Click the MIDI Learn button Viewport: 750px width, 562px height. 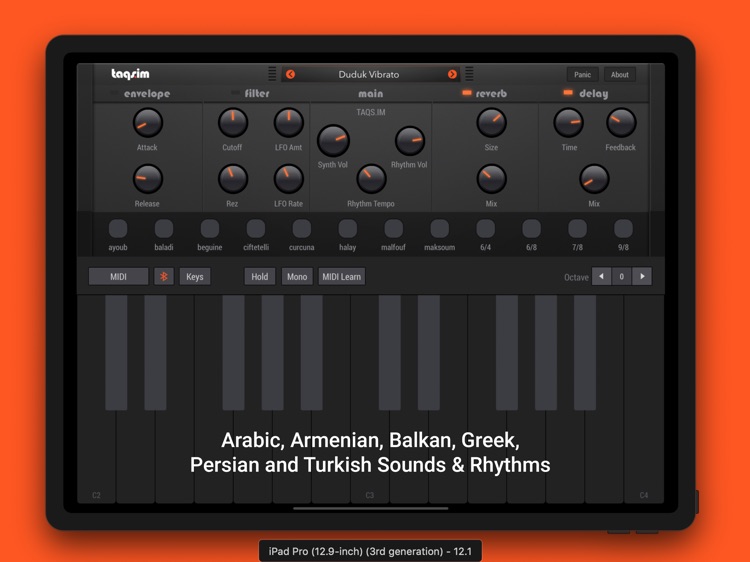pos(342,276)
